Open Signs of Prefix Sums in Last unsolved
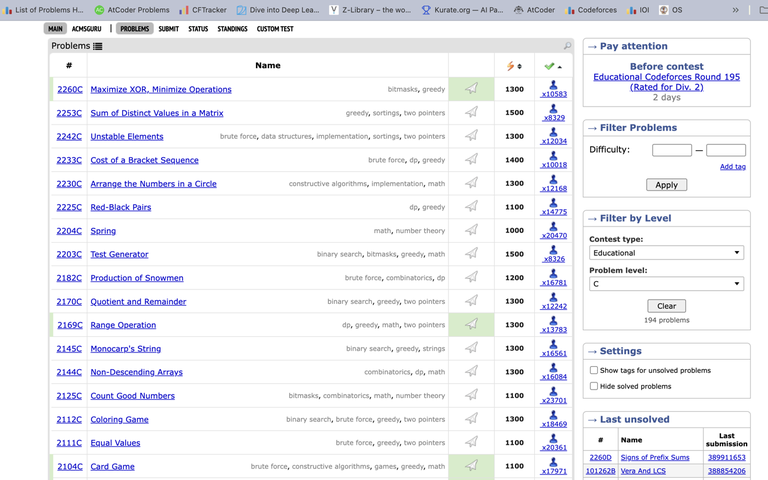Viewport: 768px width, 480px height. 655,457
